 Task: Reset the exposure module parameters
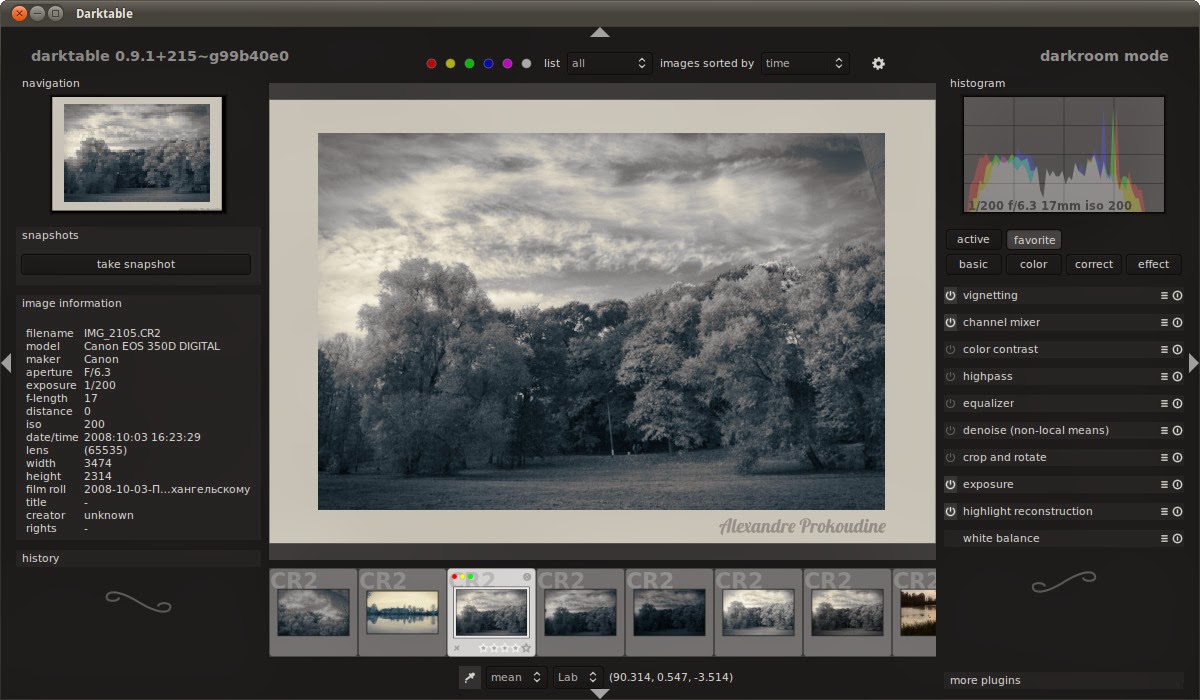click(x=1178, y=484)
